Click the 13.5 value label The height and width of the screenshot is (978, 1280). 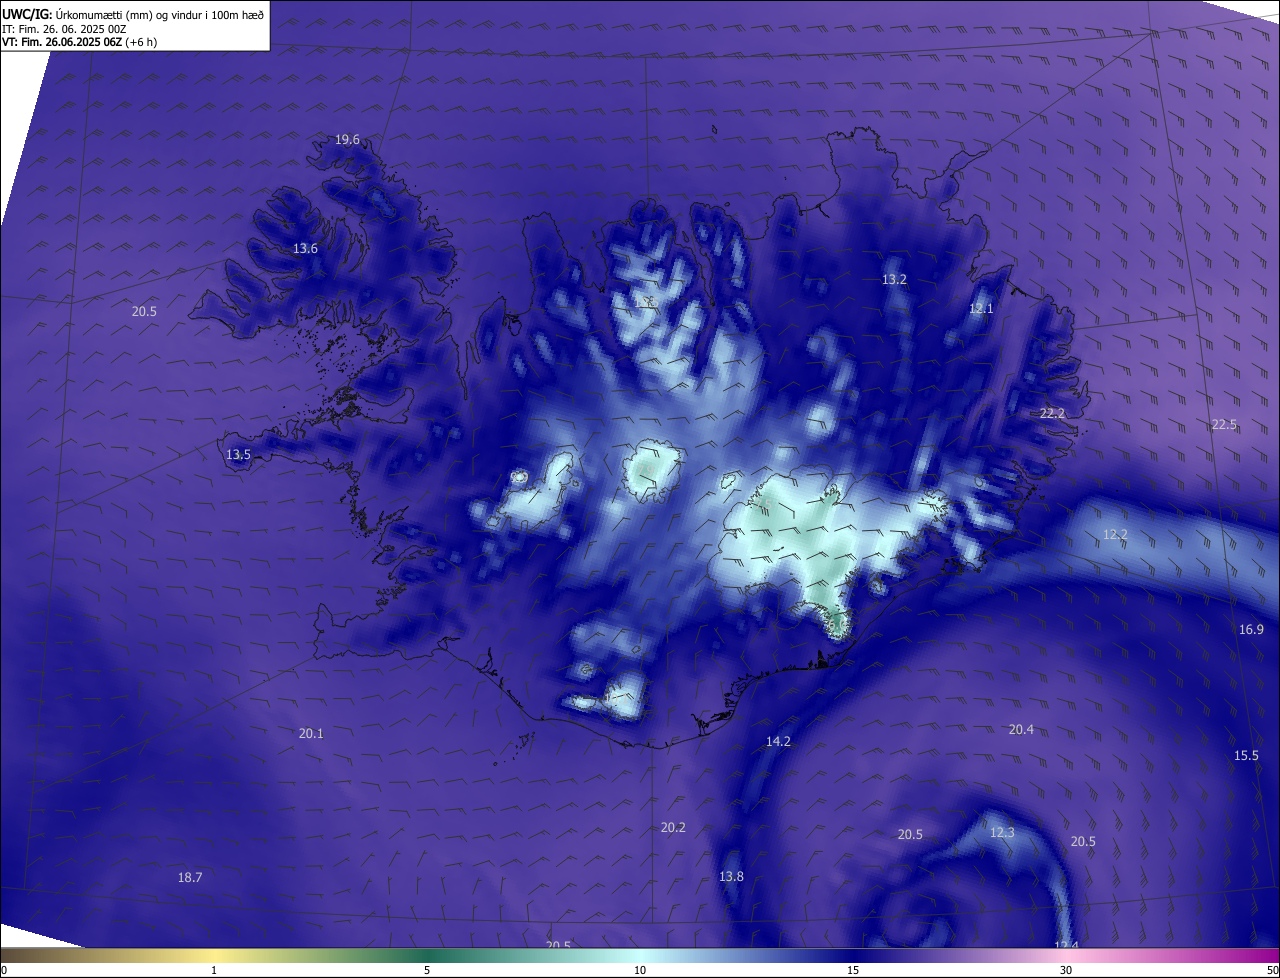[238, 454]
